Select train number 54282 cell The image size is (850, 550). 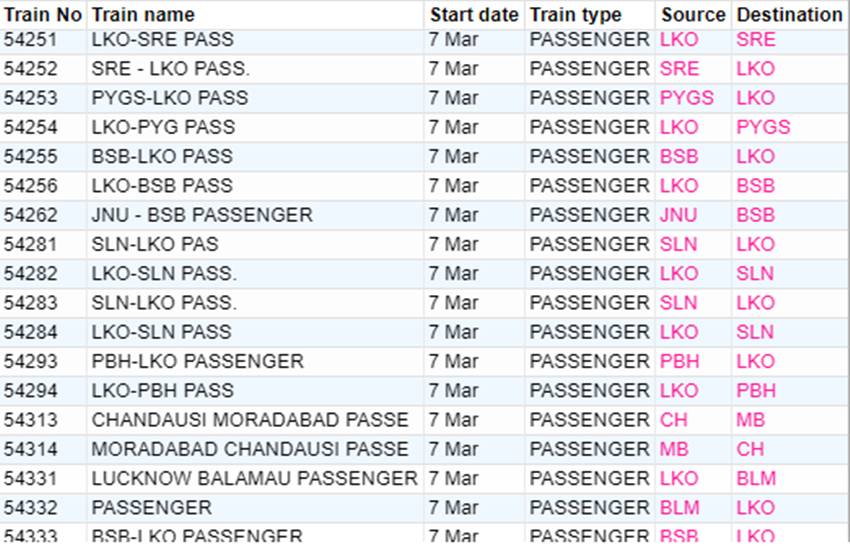(31, 273)
